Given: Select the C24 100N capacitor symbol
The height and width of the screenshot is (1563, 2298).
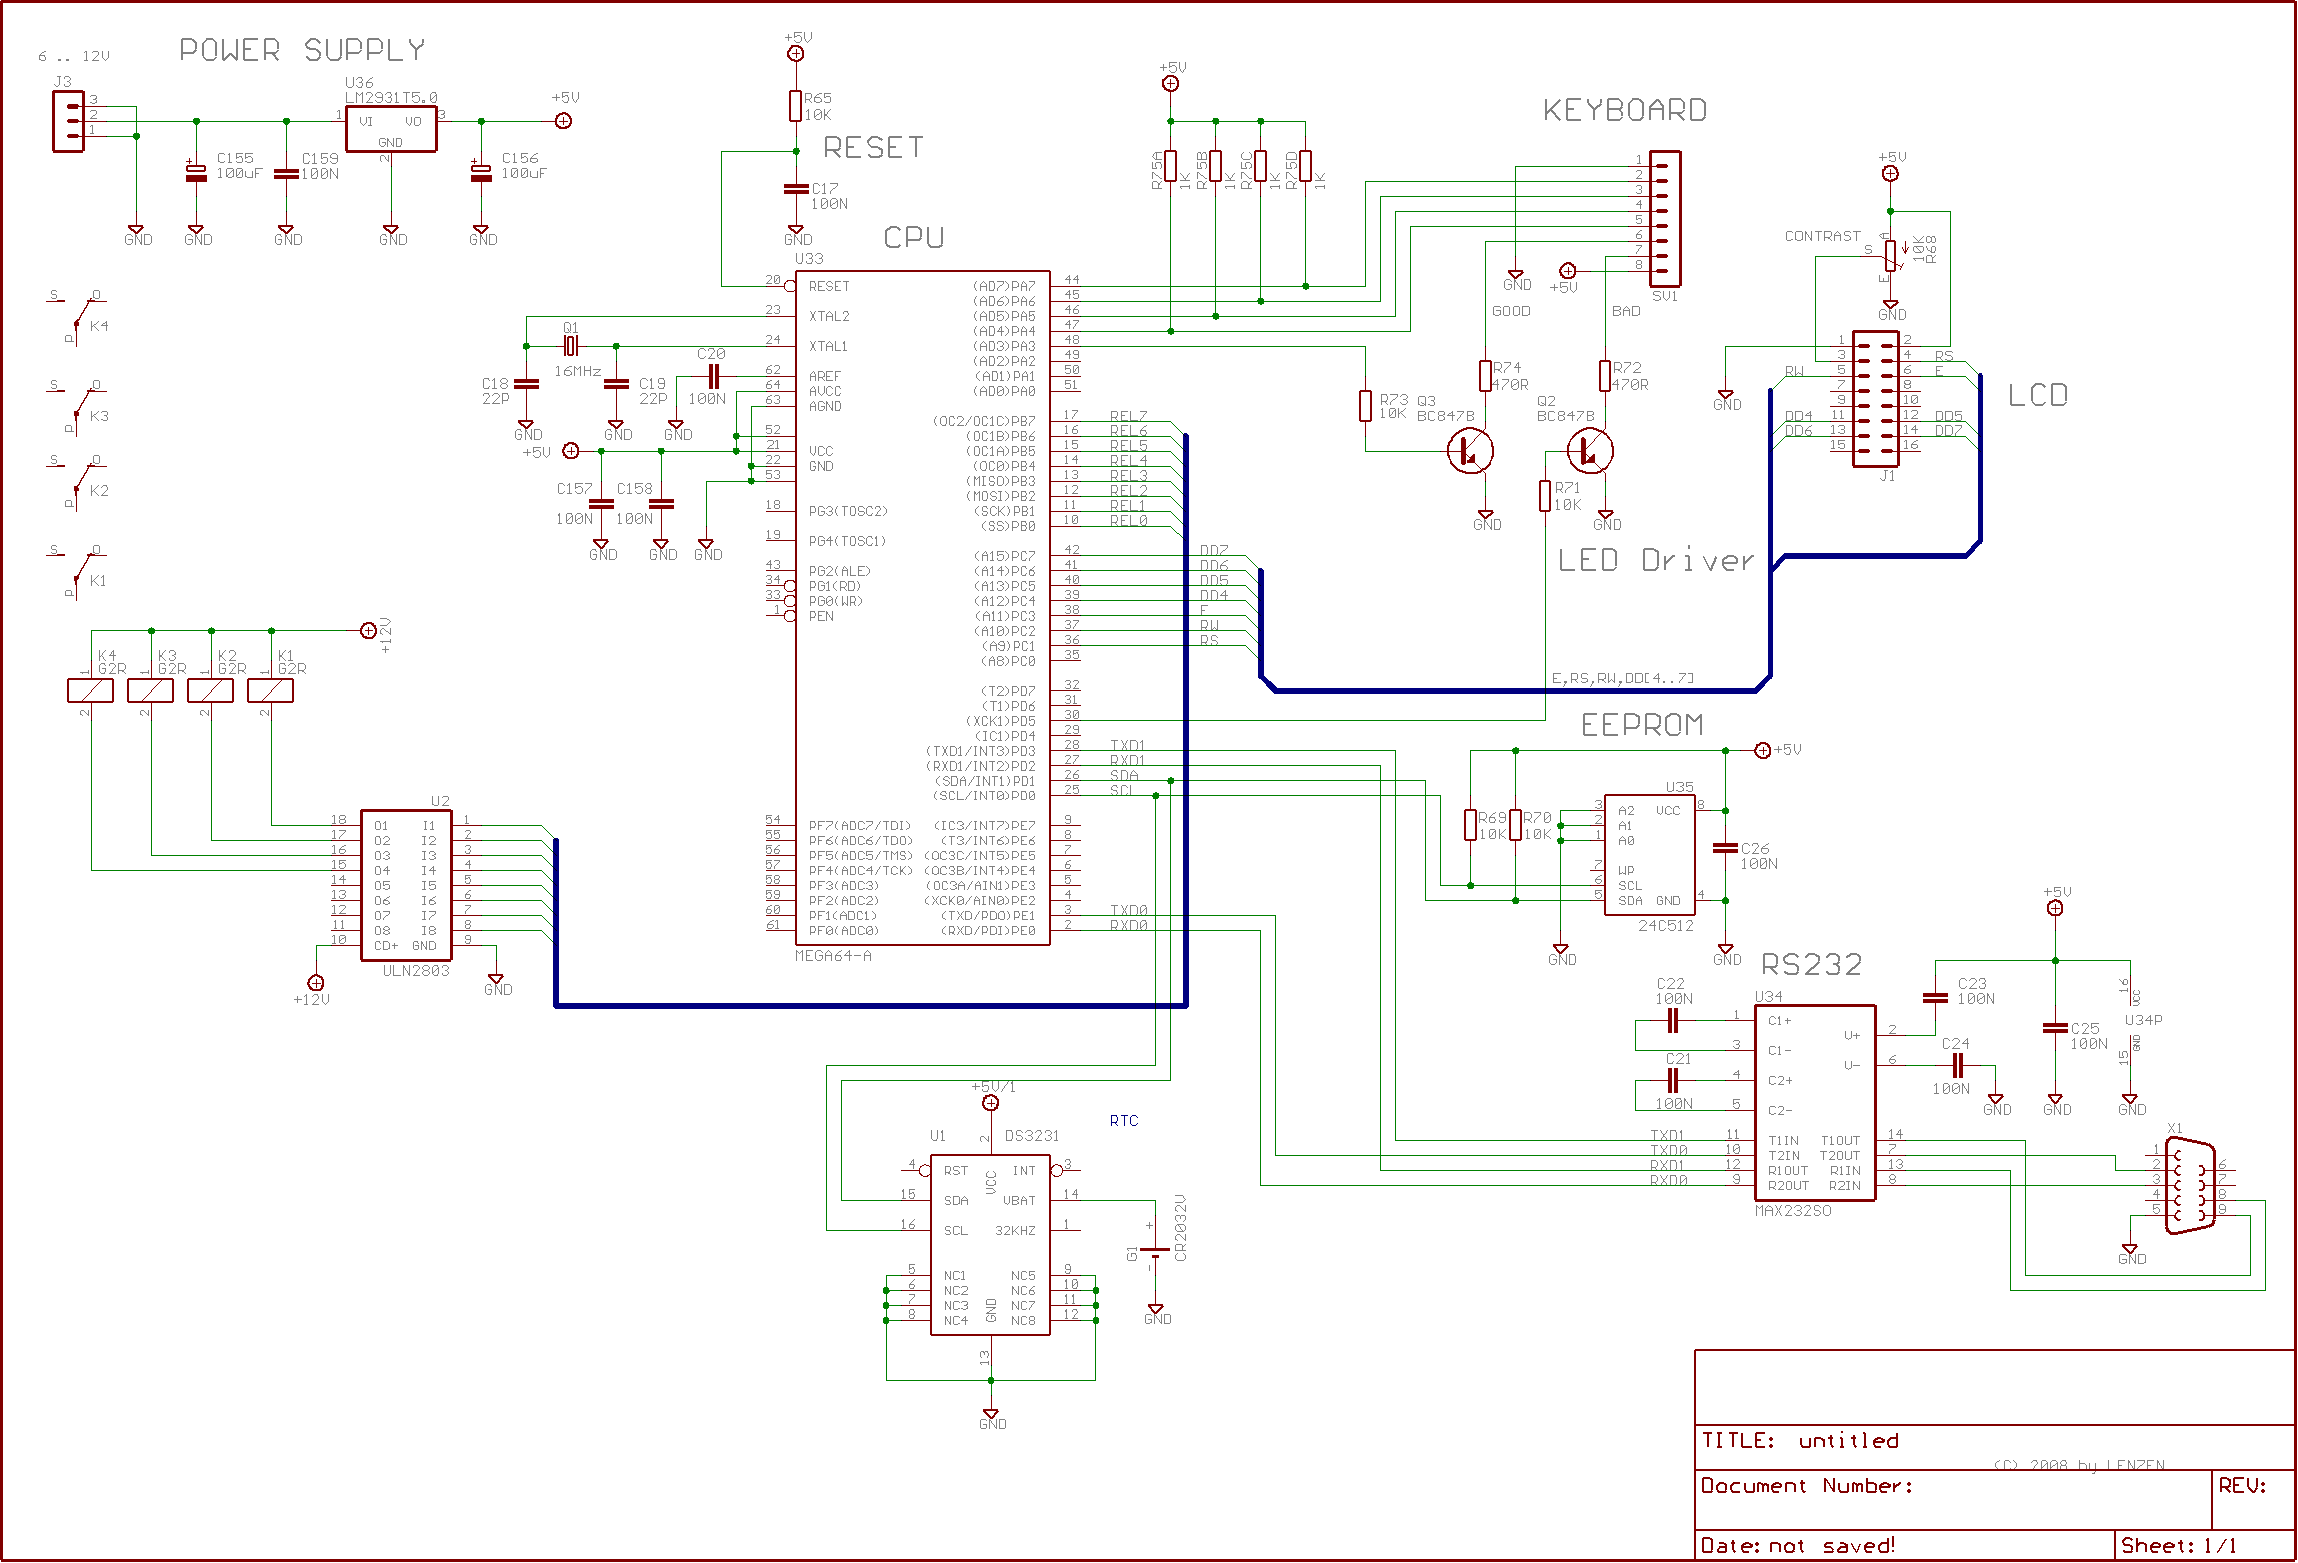Looking at the screenshot, I should point(1958,1066).
